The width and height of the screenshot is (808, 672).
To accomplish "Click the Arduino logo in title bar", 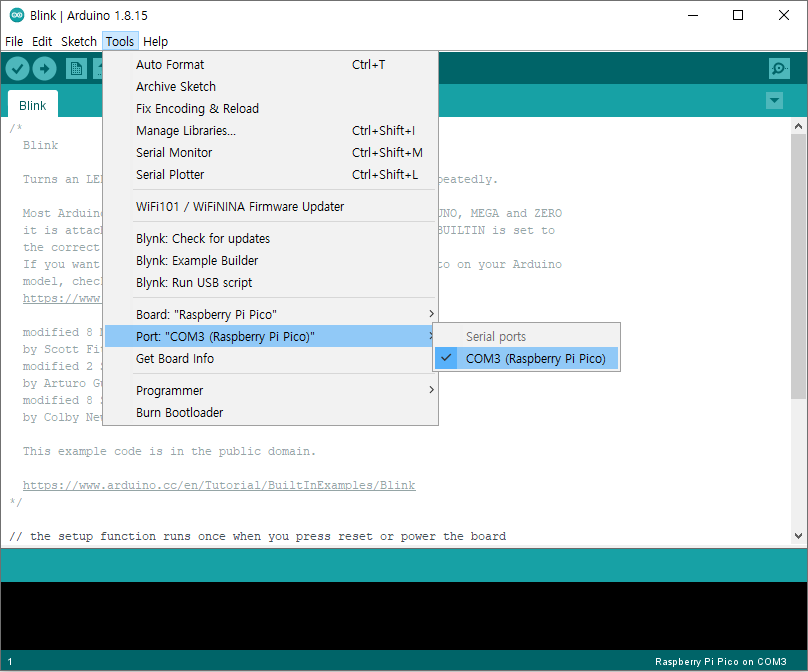I will pos(17,15).
